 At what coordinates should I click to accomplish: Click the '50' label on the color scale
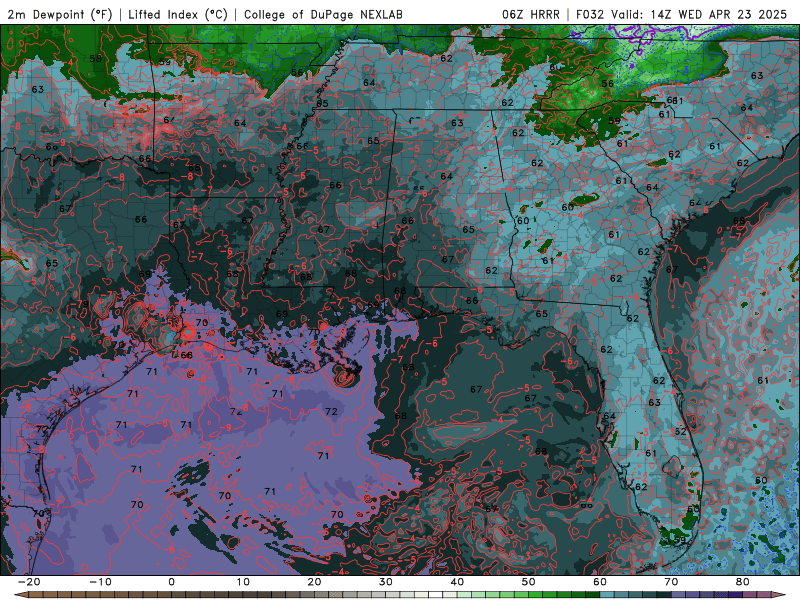pos(529,582)
